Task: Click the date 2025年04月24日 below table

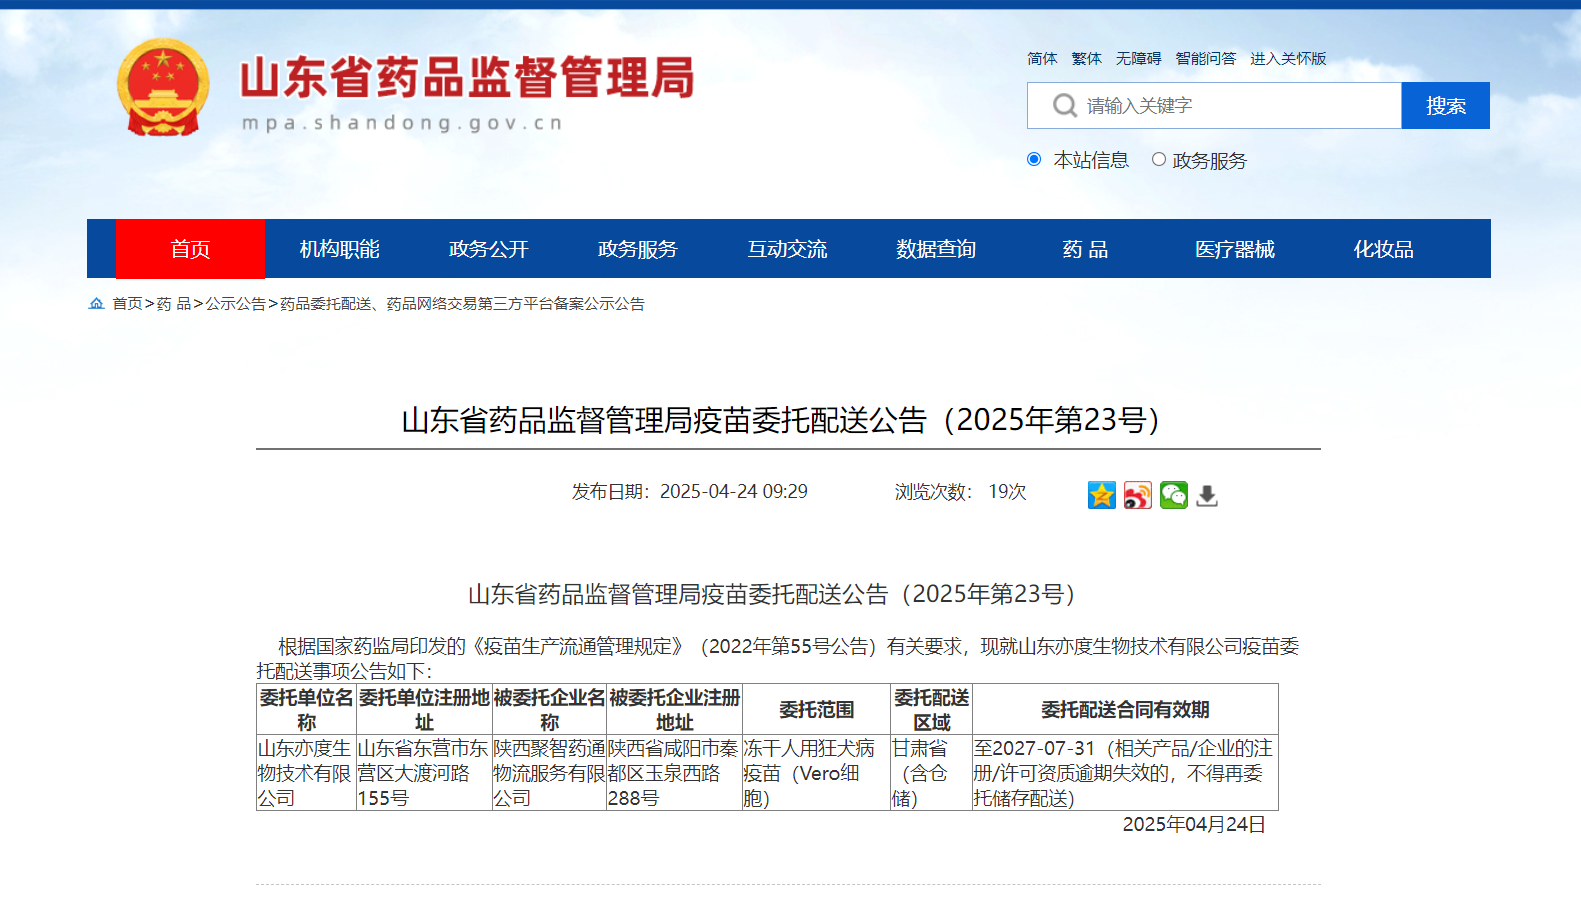Action: coord(1194,824)
